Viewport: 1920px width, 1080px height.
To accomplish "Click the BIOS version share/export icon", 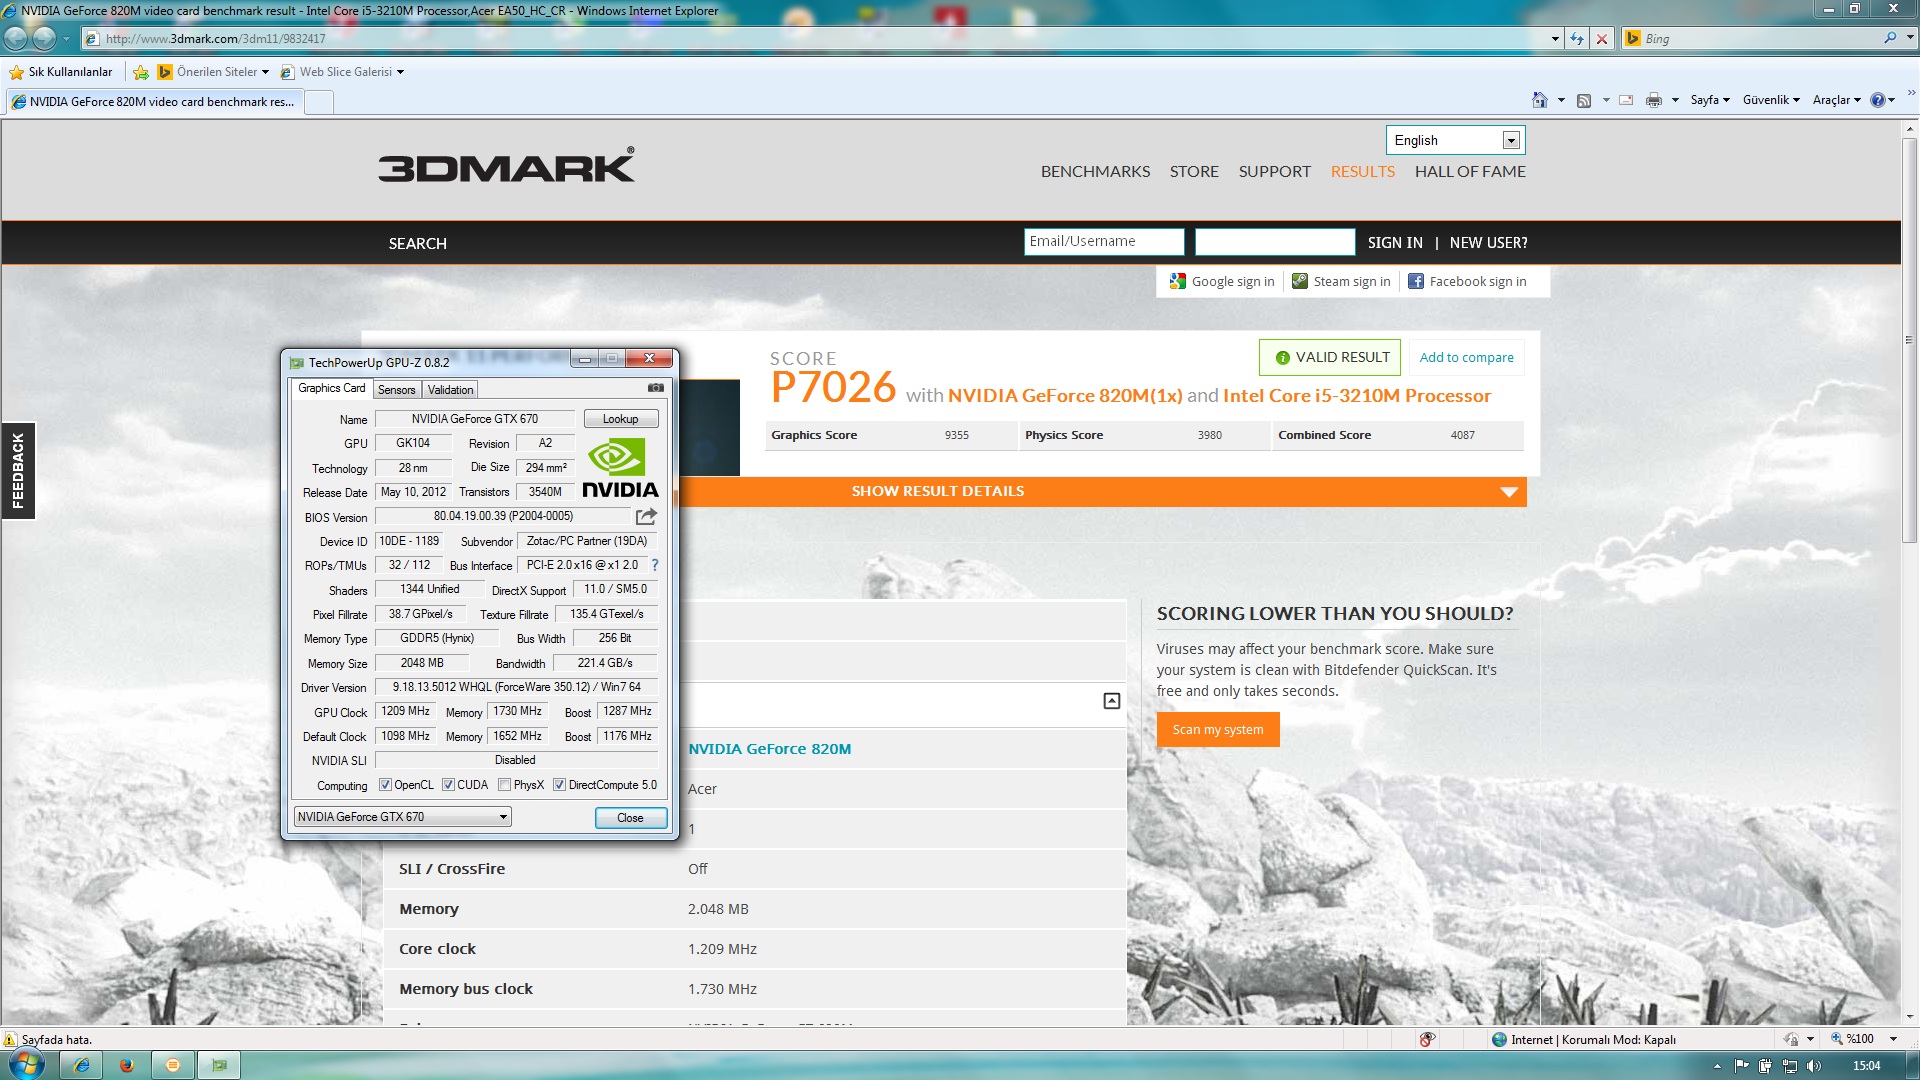I will [x=646, y=516].
